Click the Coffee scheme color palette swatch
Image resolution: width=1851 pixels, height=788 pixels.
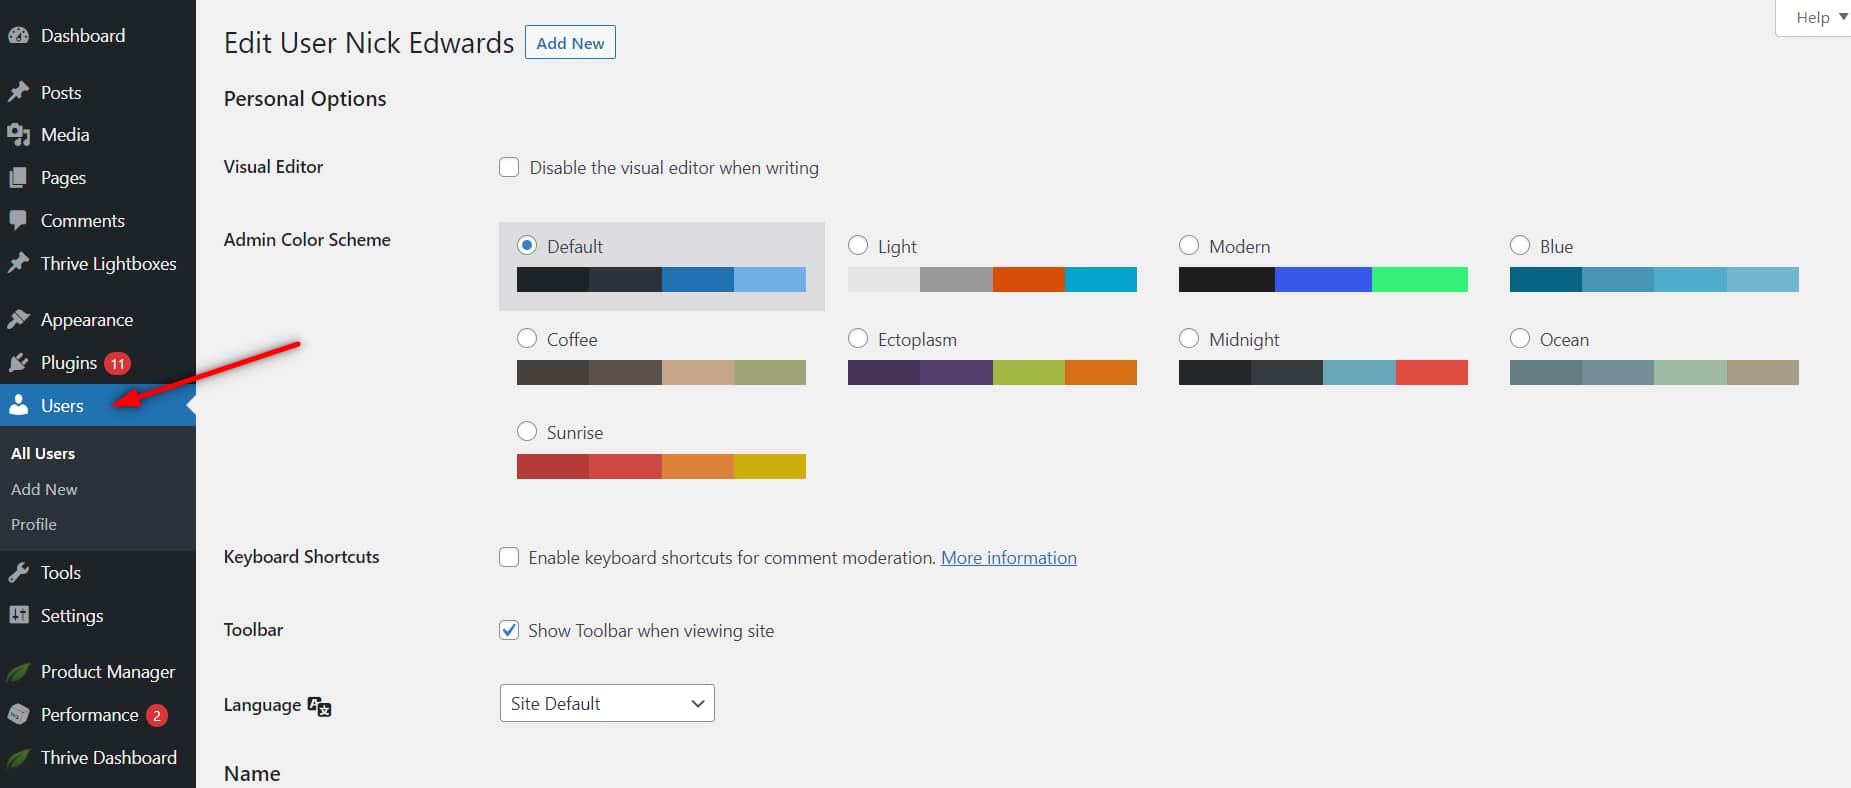[661, 372]
